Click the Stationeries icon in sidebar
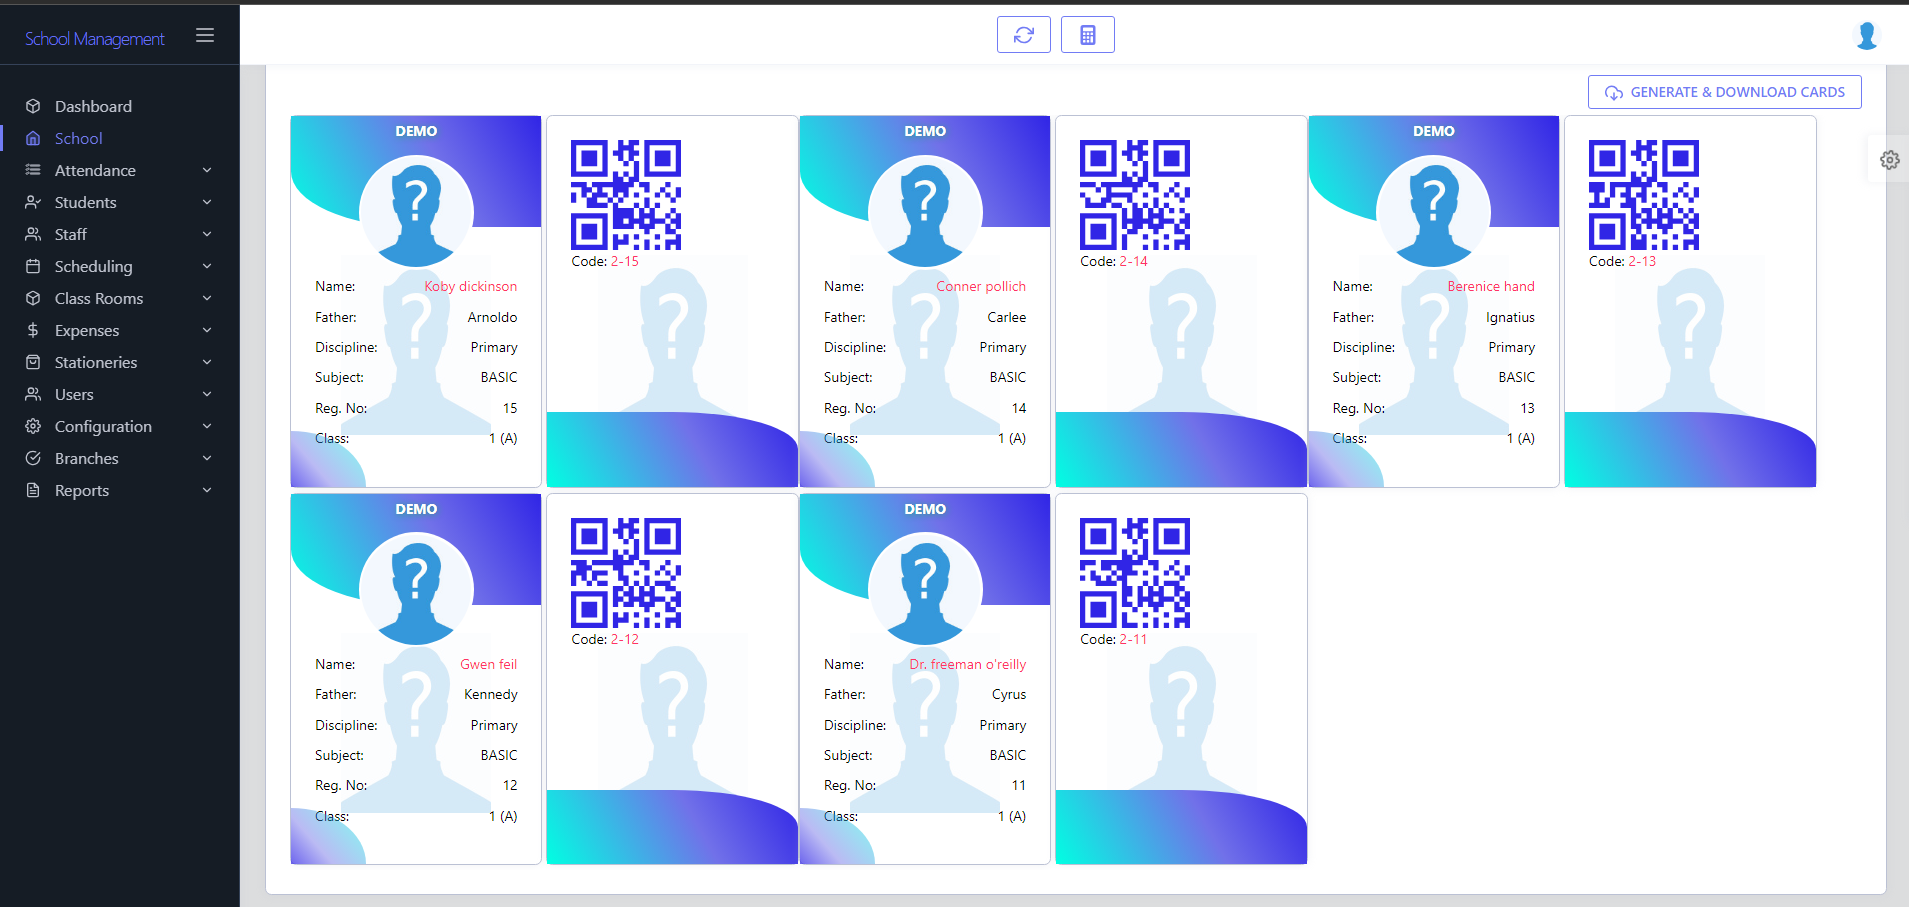This screenshot has width=1909, height=907. tap(33, 362)
